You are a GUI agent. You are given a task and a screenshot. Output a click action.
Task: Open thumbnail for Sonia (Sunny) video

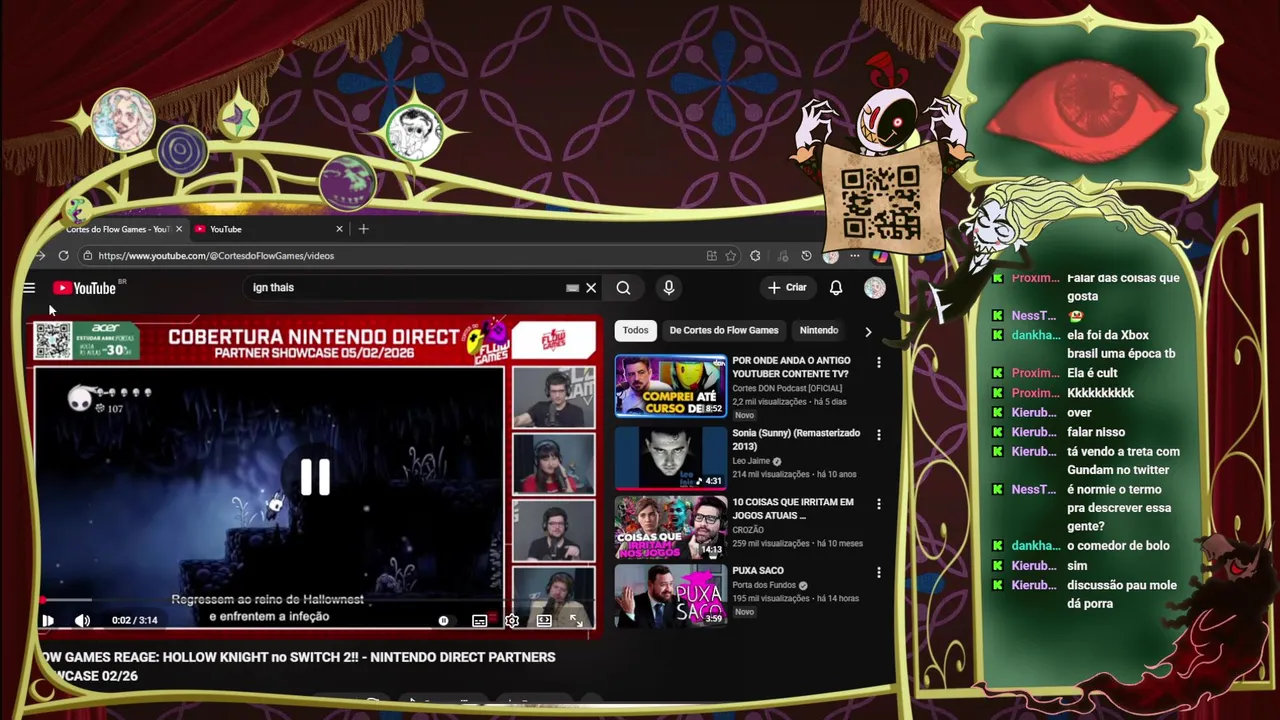point(670,458)
